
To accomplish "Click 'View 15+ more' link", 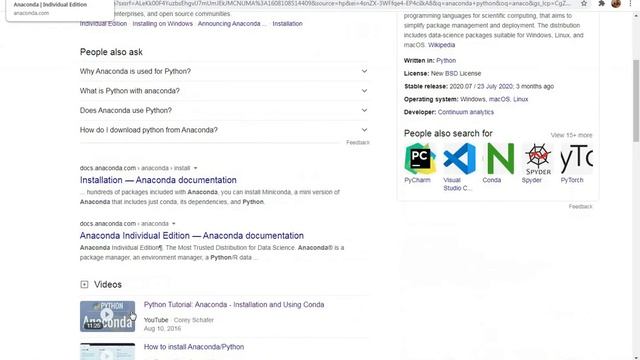I will pos(571,135).
